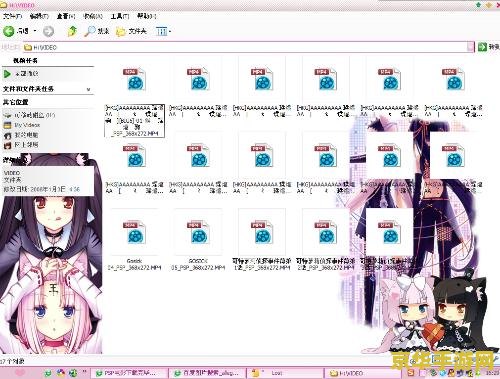Viewport: 500px width, 379px height.
Task: Open the Back button history dropdown arrow
Action: point(35,31)
